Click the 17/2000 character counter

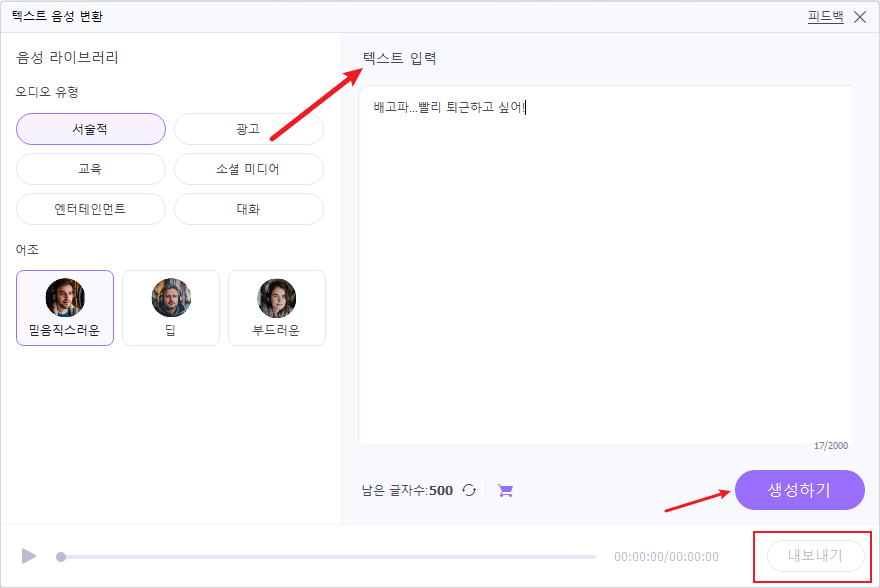click(x=831, y=445)
